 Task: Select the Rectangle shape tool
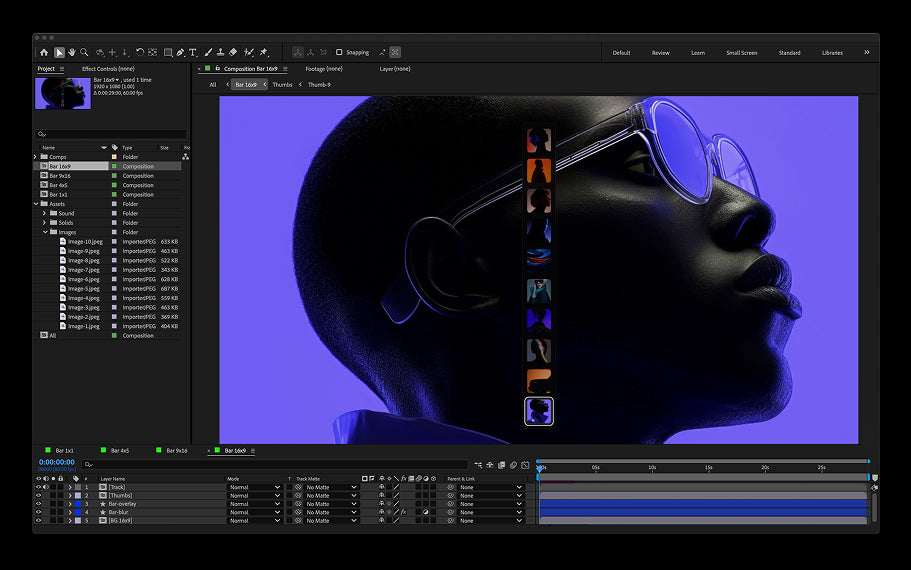[x=168, y=52]
